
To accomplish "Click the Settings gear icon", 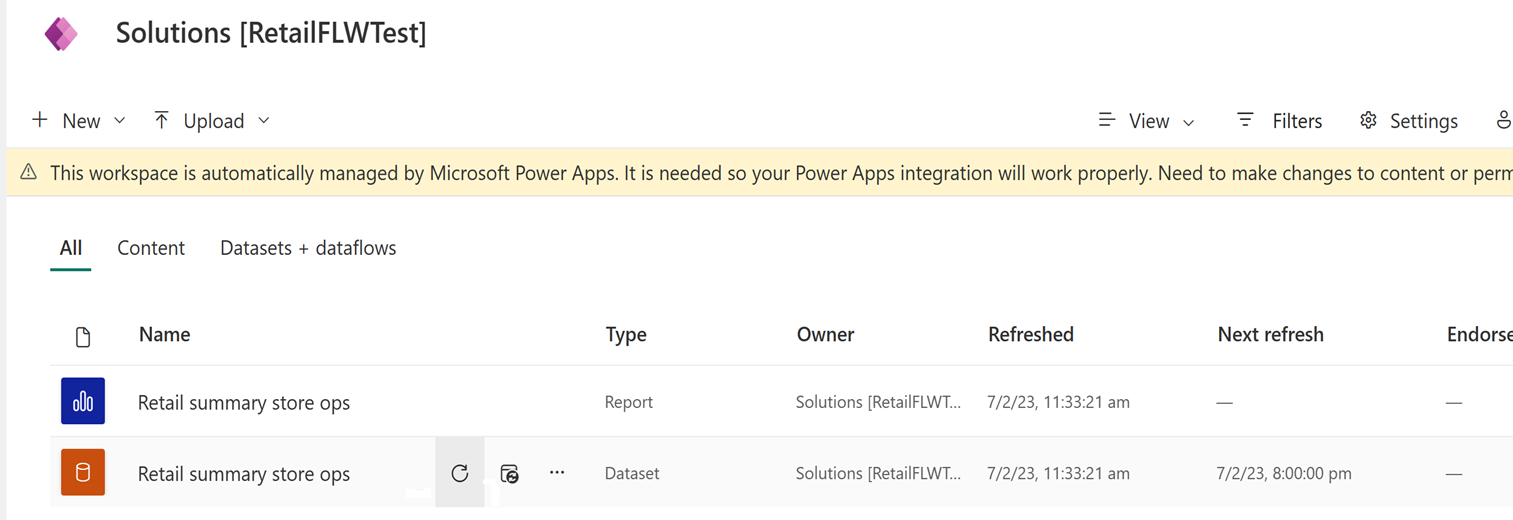I will (1368, 120).
